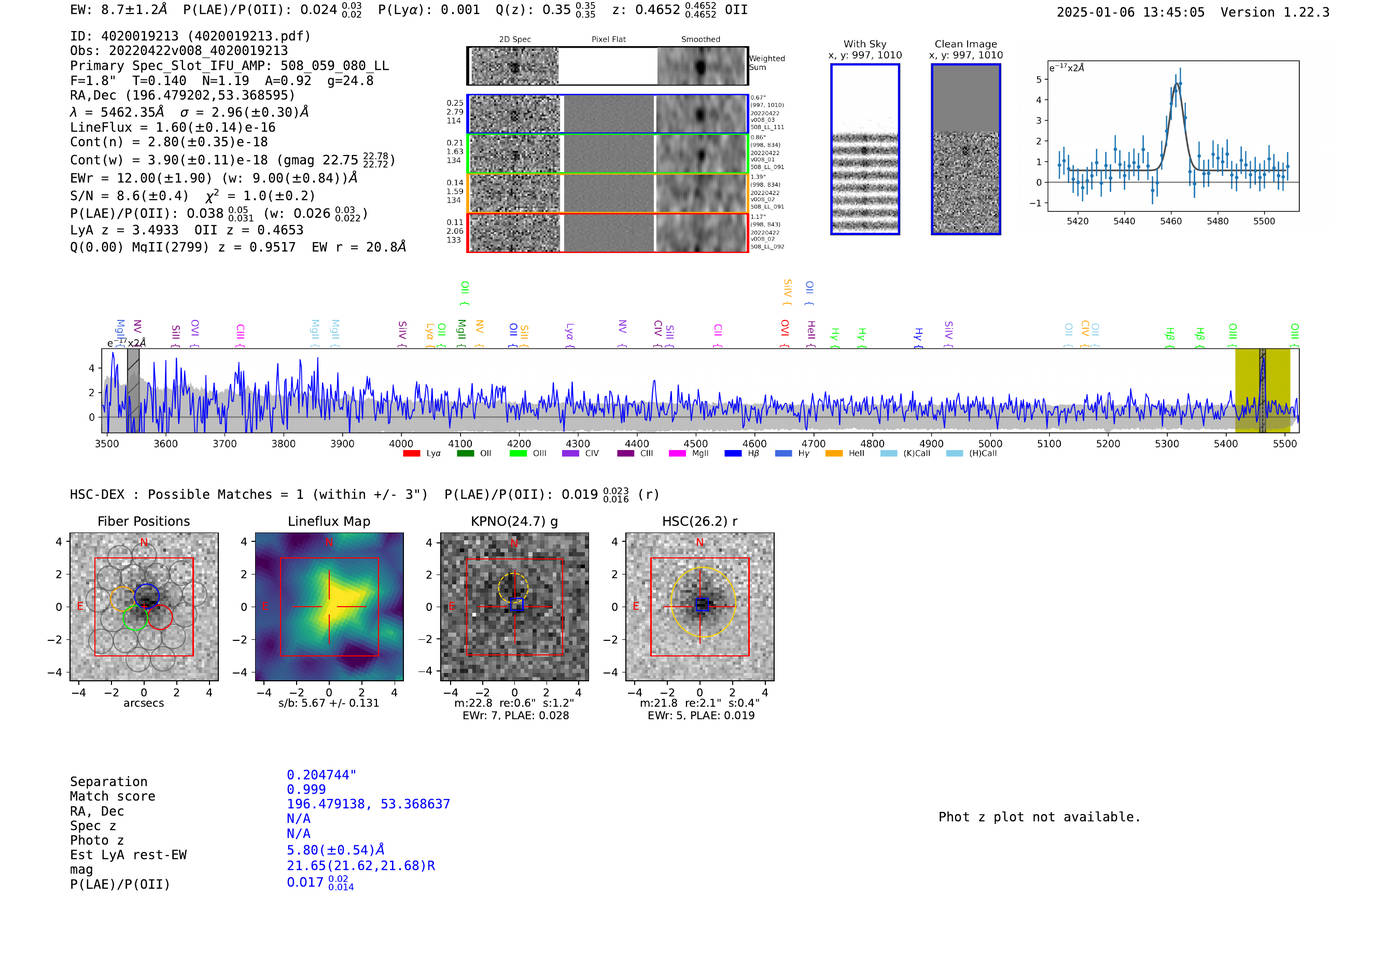The width and height of the screenshot is (1400, 953).
Task: Click the EWr: 7, PLAE: 0.028 caption
Action: click(515, 715)
